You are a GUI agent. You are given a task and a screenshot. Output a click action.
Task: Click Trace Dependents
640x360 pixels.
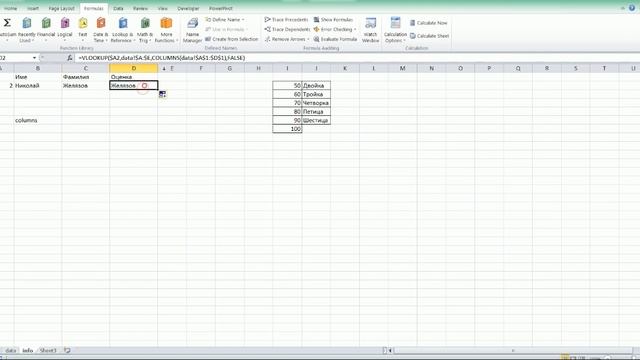click(x=287, y=29)
